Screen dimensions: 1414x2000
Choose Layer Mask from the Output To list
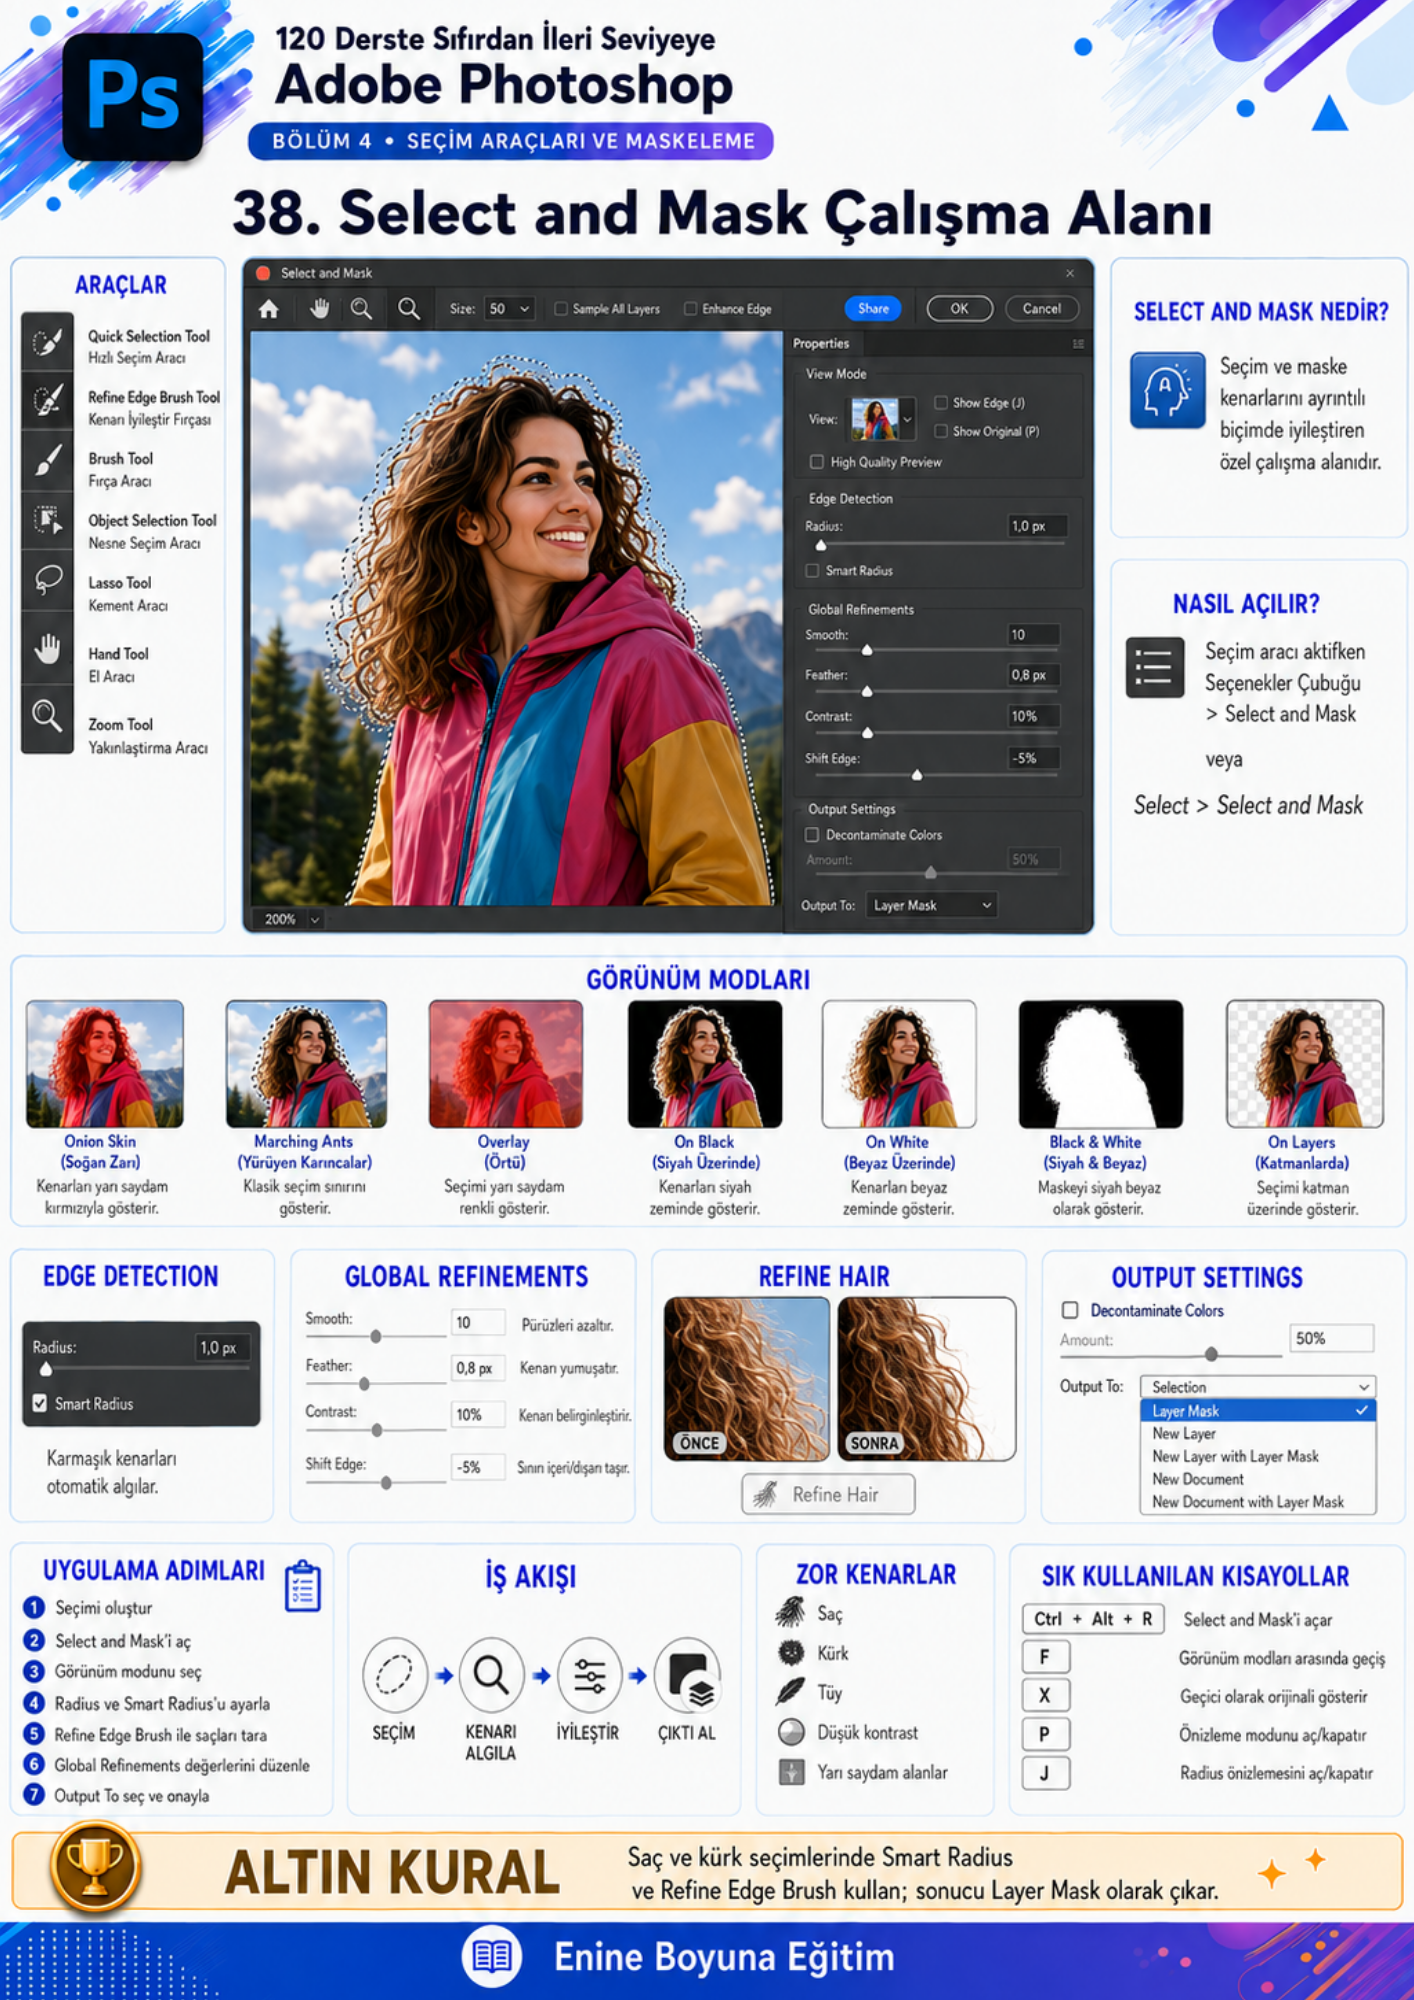click(1258, 1411)
